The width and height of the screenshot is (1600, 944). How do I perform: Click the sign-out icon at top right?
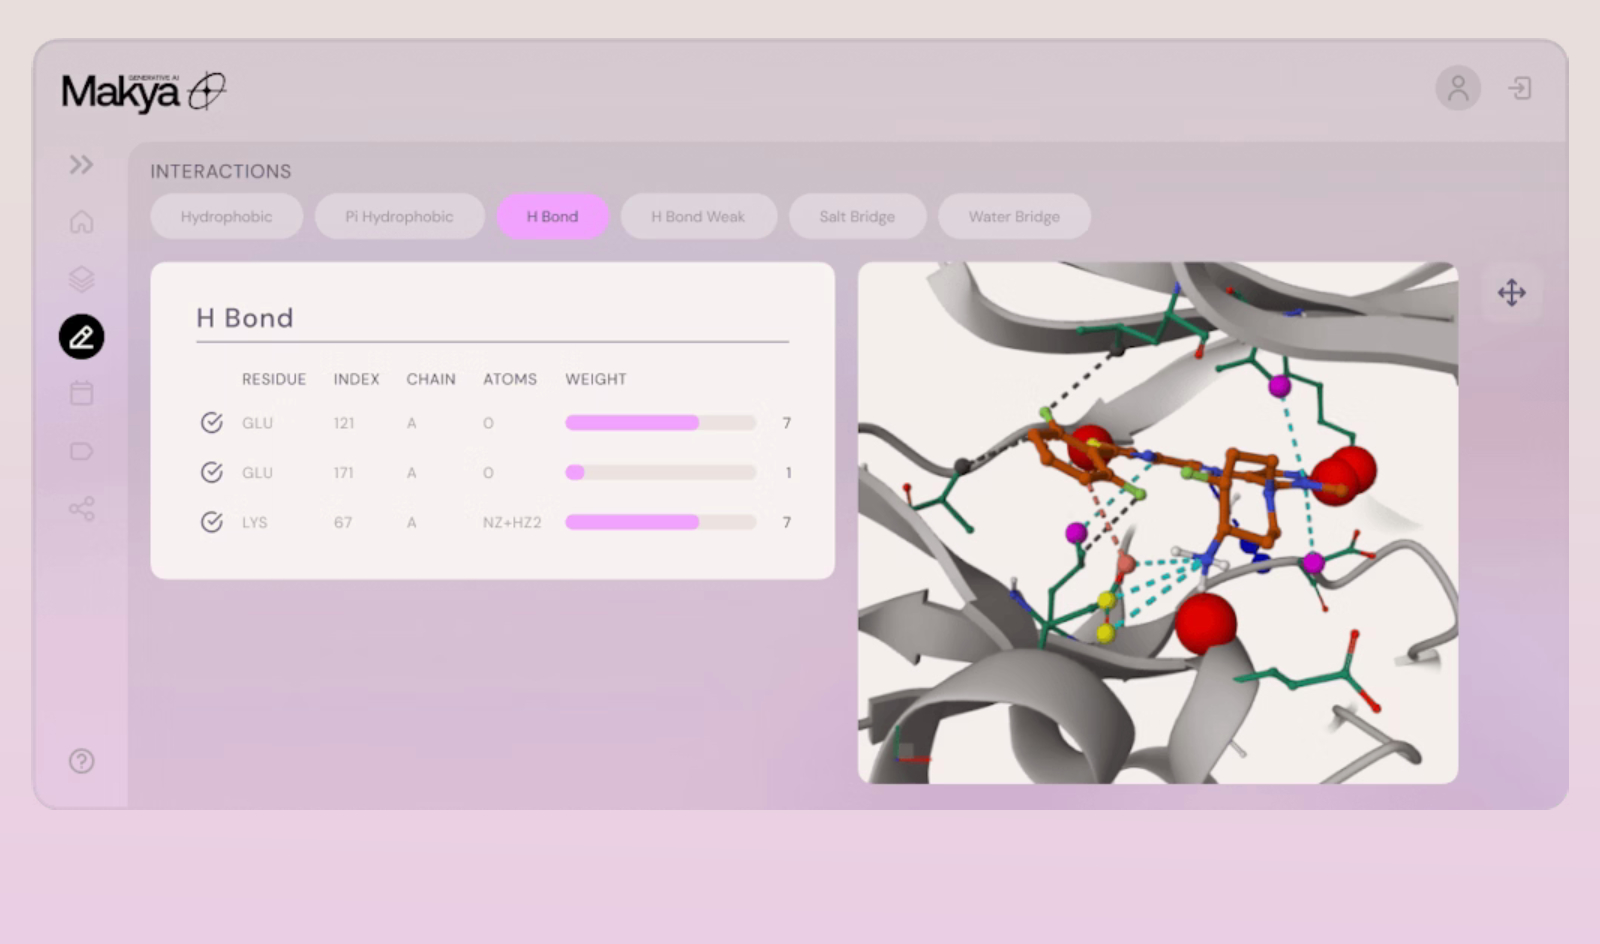pos(1520,88)
